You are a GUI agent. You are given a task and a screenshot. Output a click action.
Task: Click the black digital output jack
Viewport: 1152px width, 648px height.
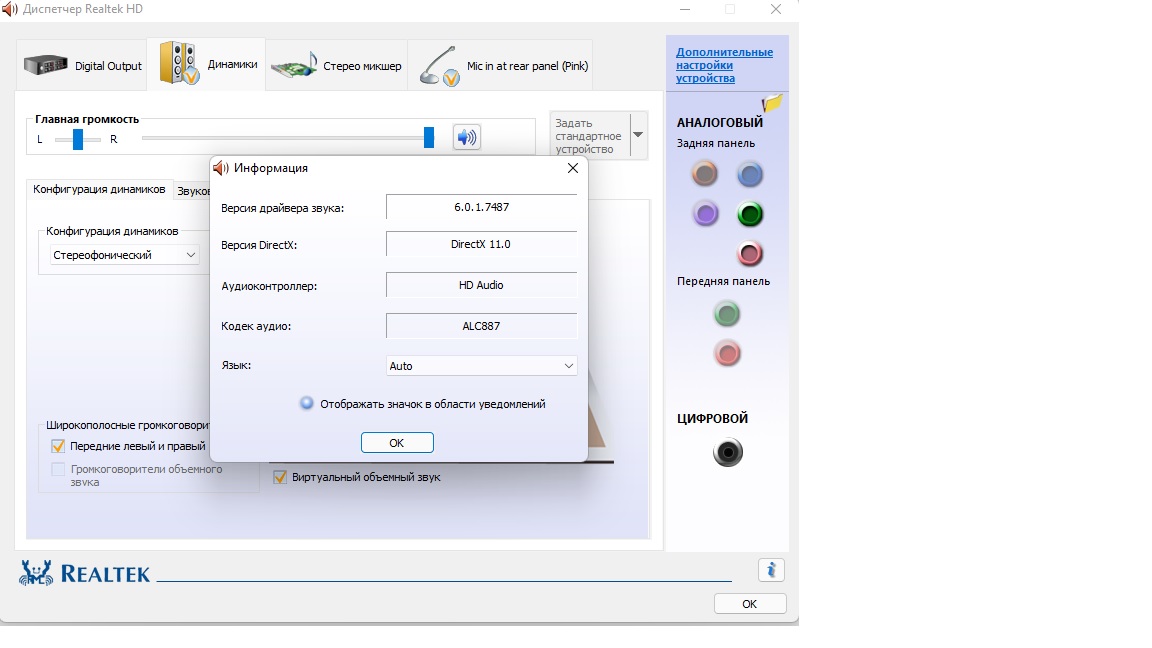coord(727,453)
